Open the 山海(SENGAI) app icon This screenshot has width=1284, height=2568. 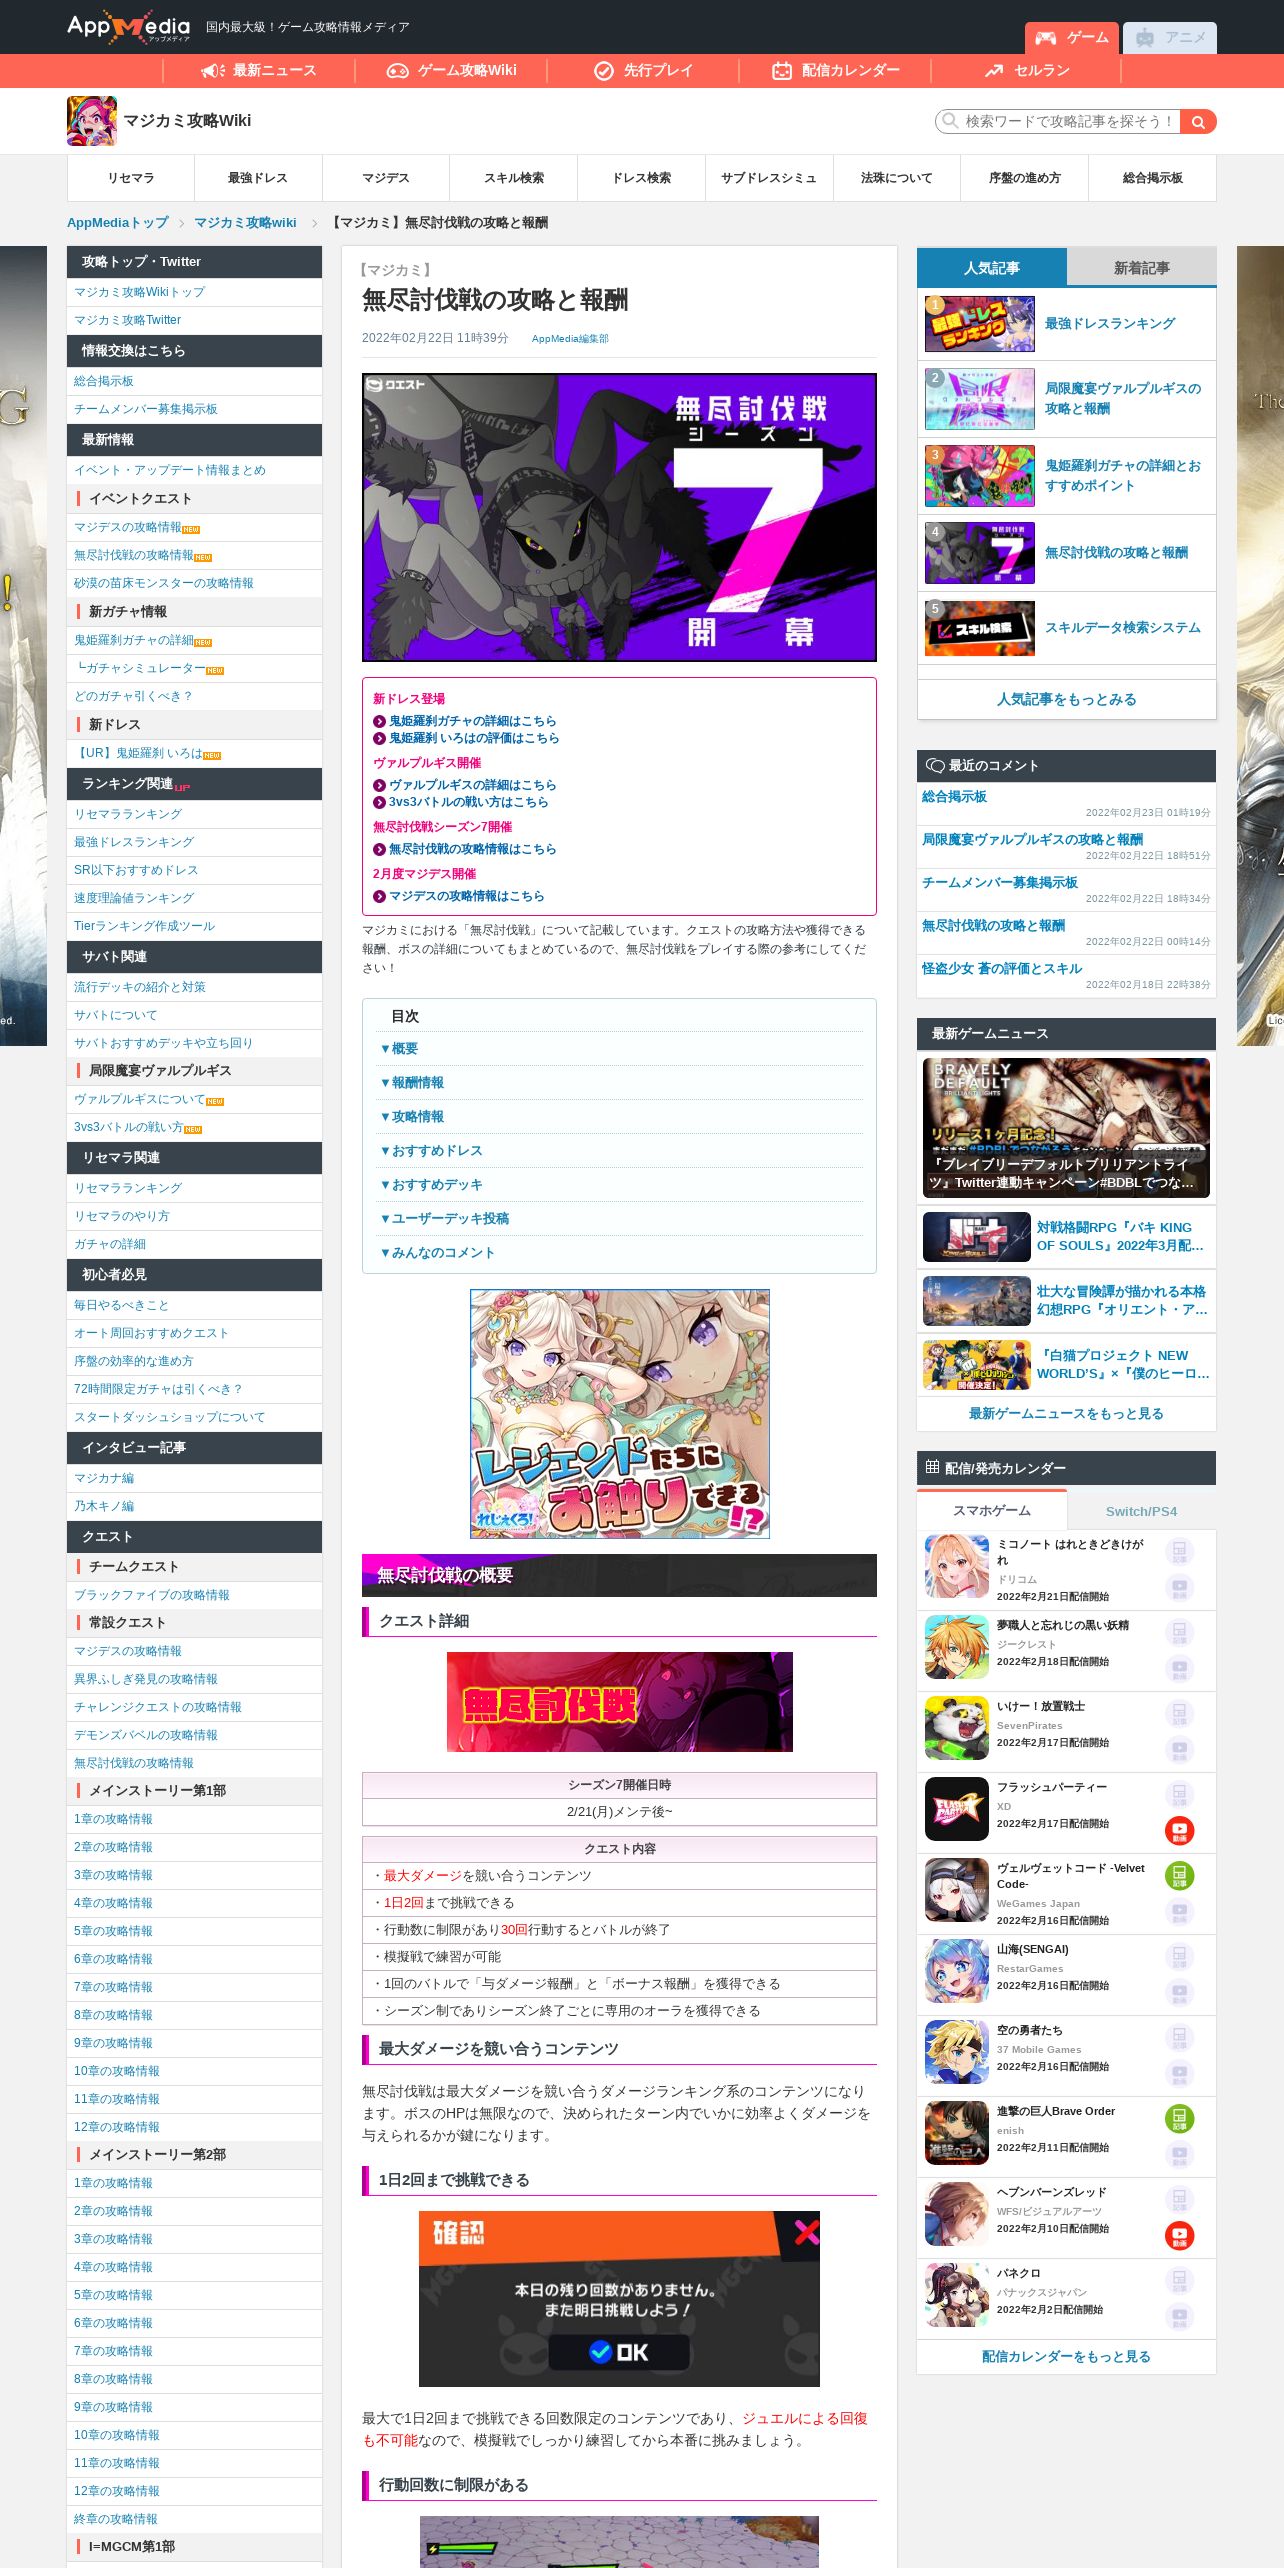(x=957, y=1971)
